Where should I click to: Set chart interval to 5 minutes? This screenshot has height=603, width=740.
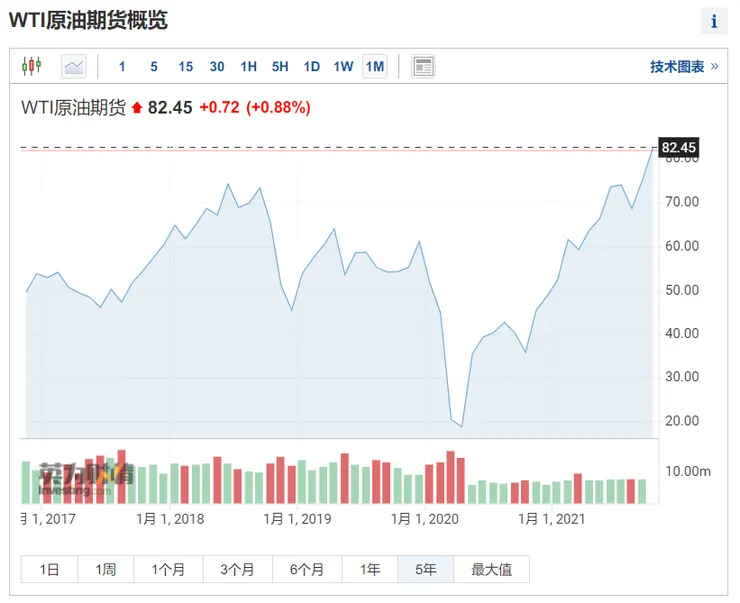pos(154,67)
